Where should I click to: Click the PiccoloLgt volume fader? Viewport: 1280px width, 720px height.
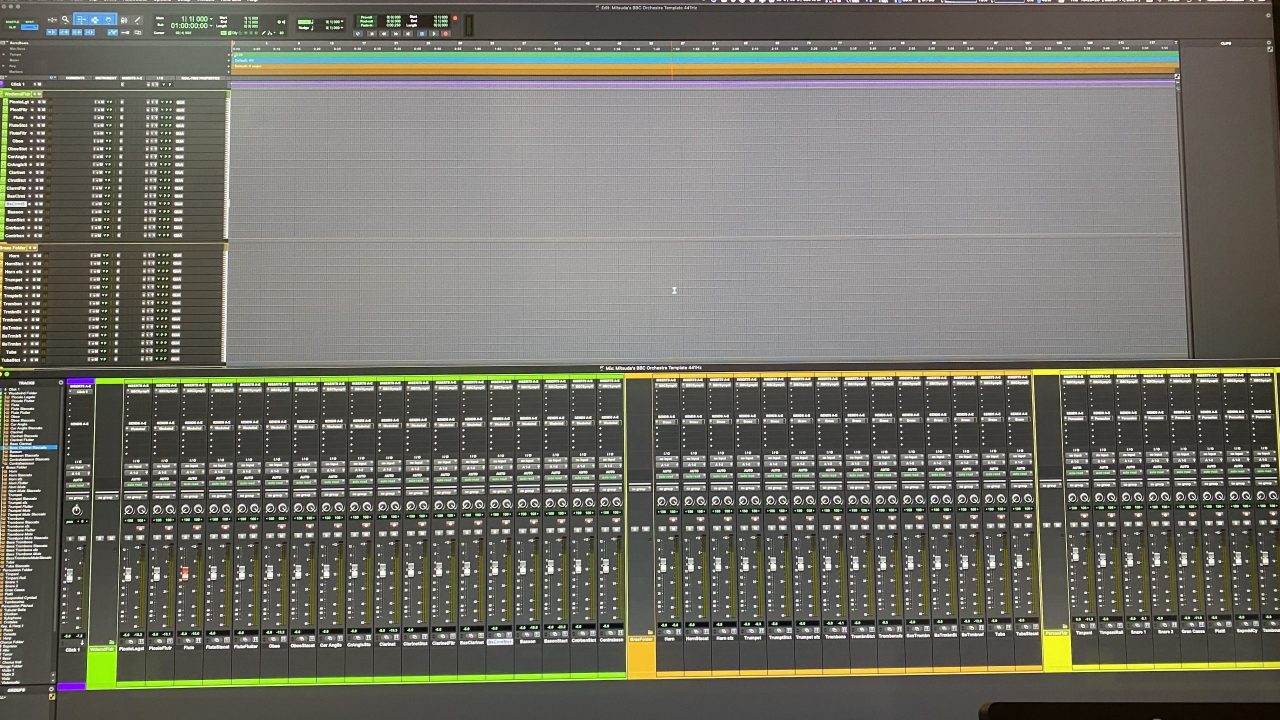tap(128, 574)
